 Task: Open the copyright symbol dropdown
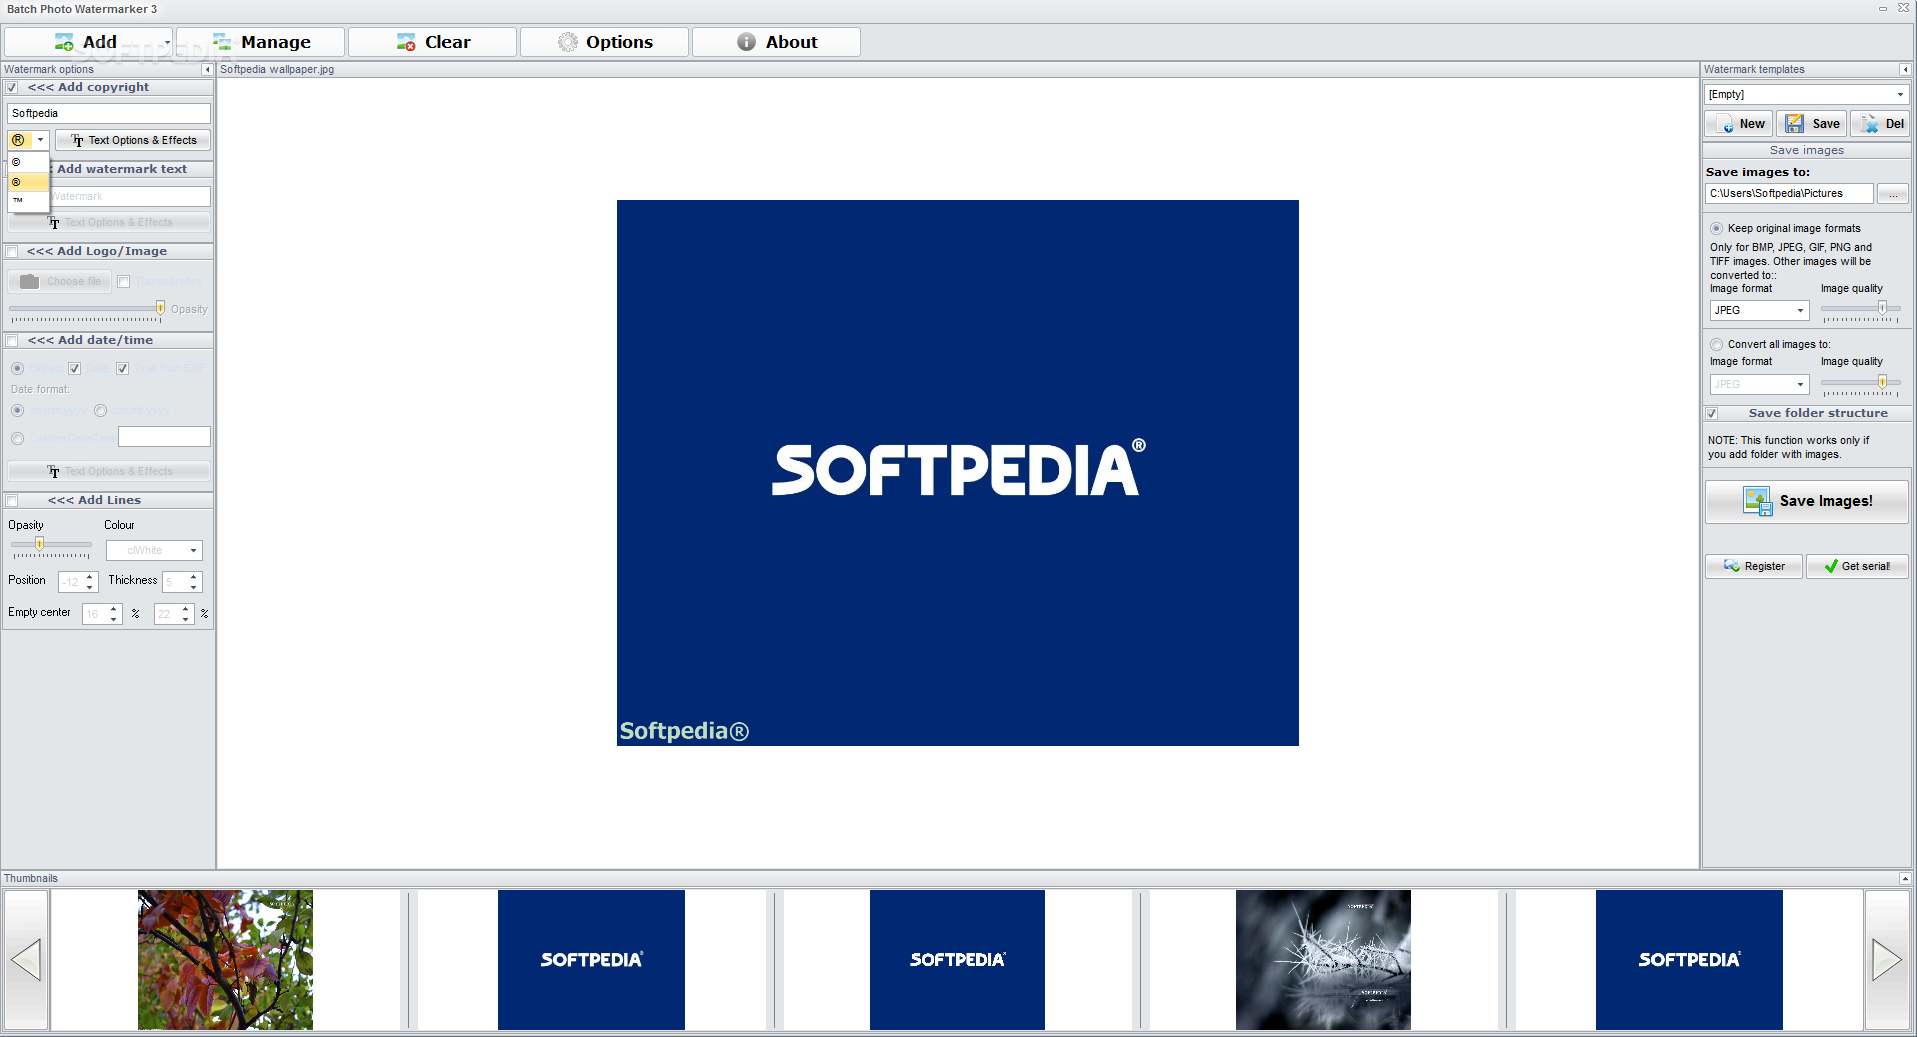click(40, 140)
